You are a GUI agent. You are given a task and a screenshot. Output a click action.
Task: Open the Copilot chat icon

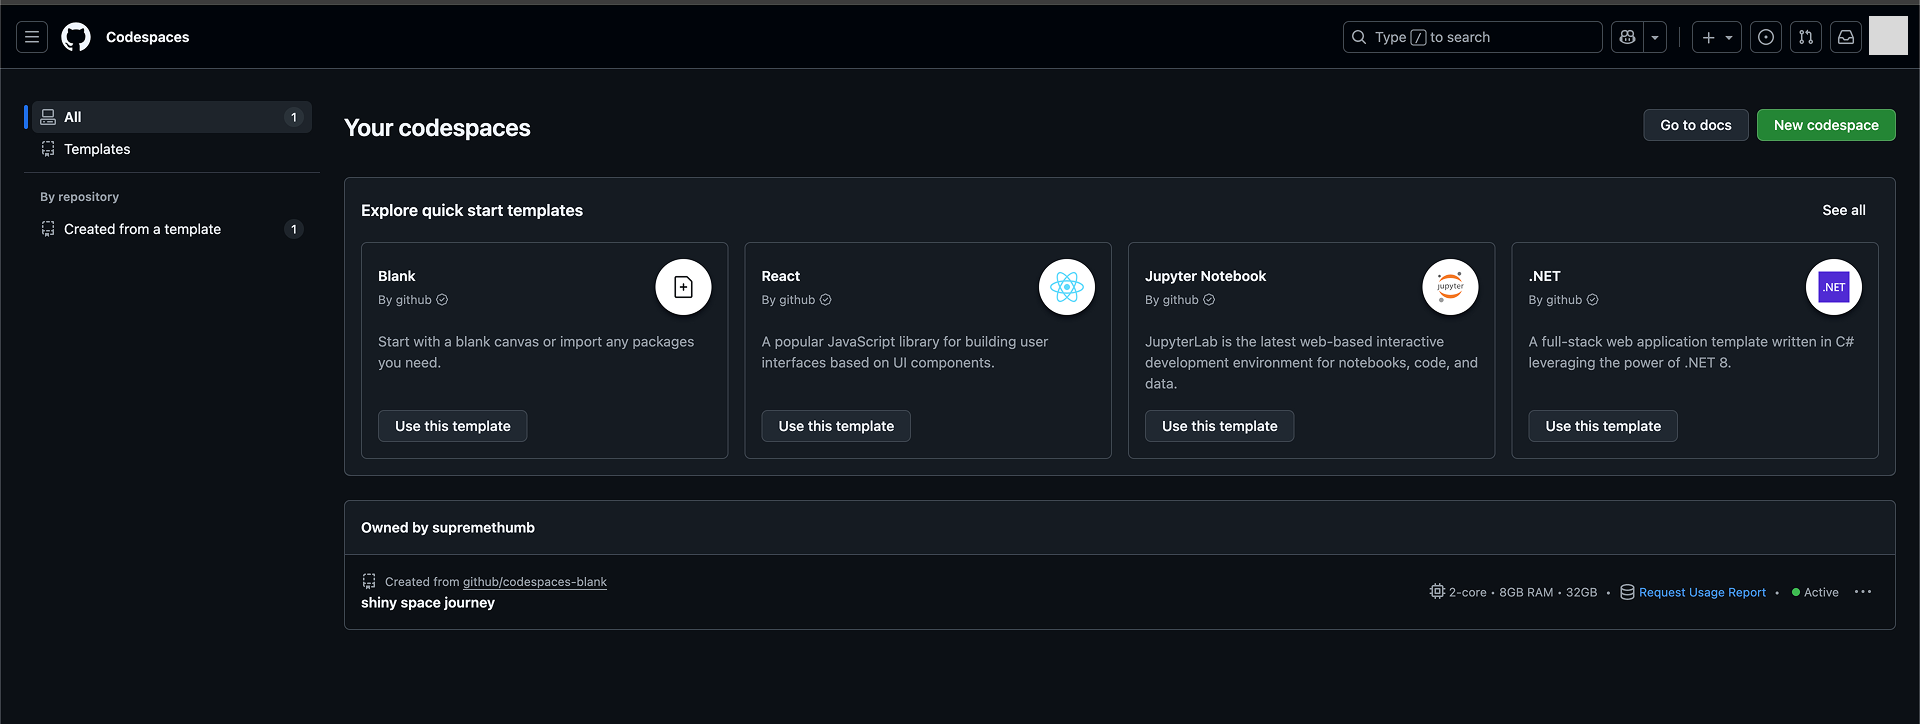(1627, 37)
